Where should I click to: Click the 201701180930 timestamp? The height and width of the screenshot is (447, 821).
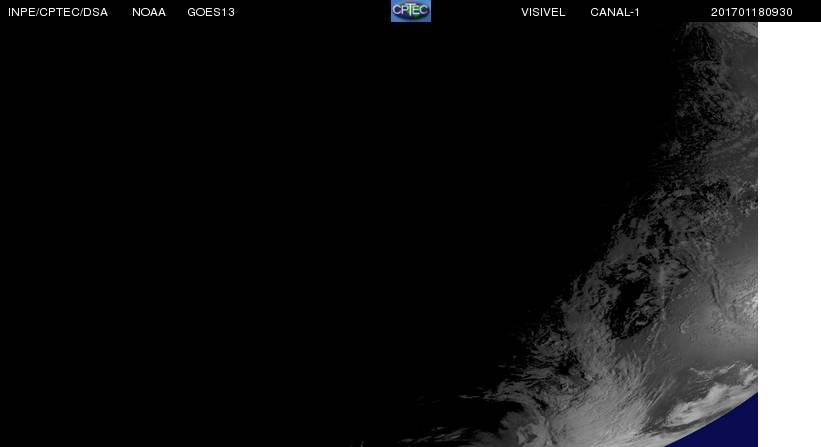(751, 12)
